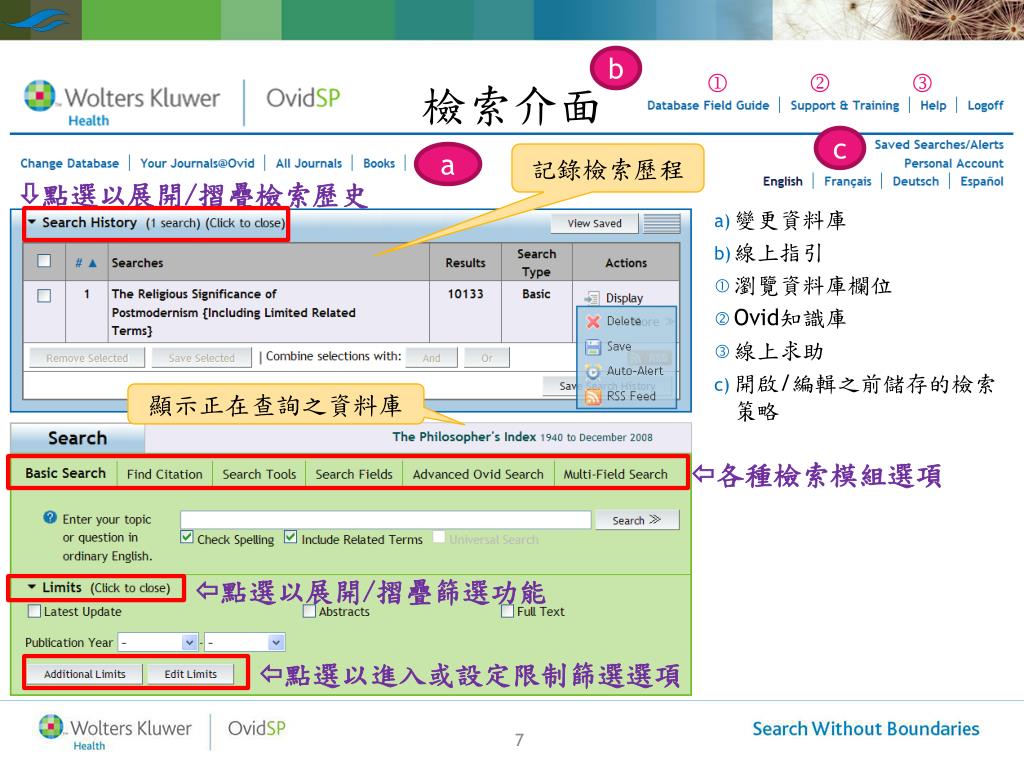Open Saved Searches/Alerts link
This screenshot has height=768, width=1024.
pos(939,144)
